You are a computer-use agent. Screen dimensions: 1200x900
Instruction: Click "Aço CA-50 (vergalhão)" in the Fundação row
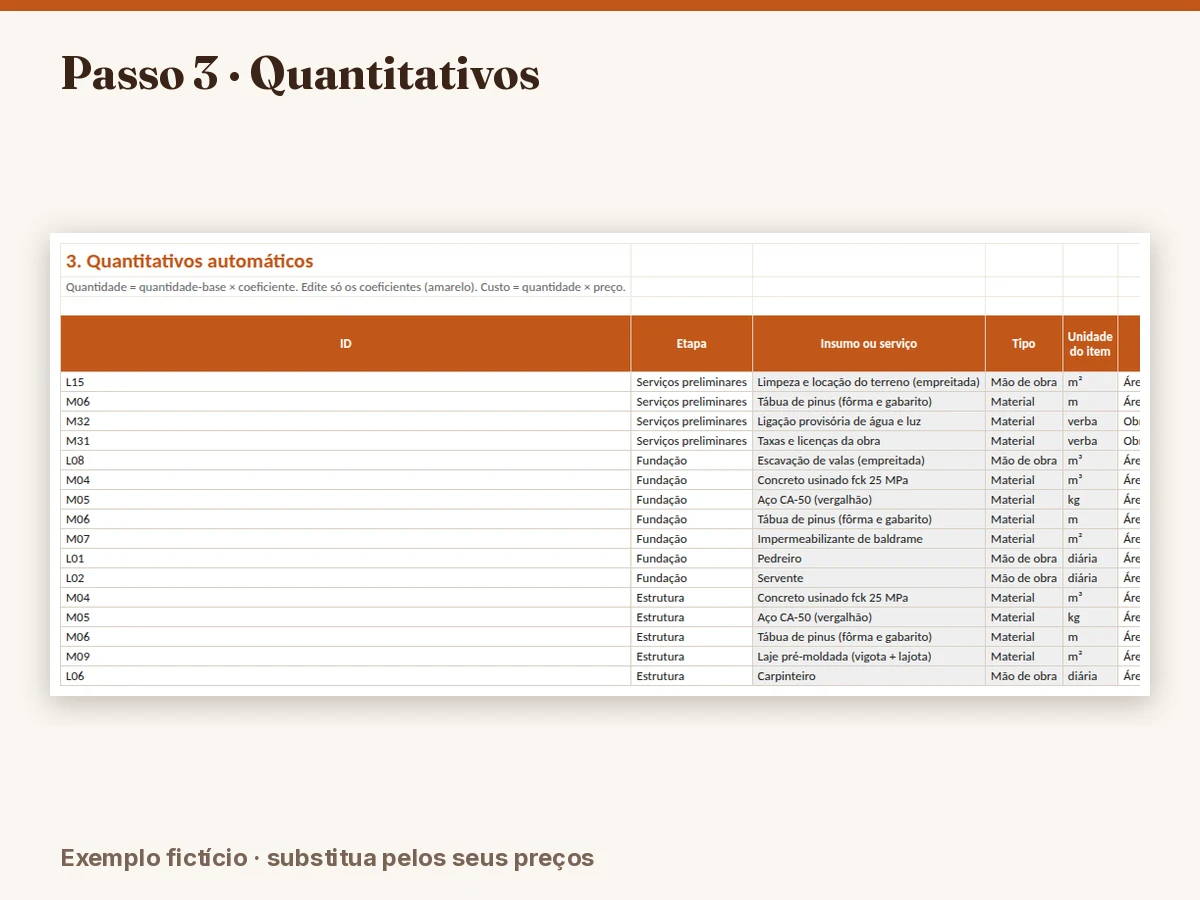point(869,500)
